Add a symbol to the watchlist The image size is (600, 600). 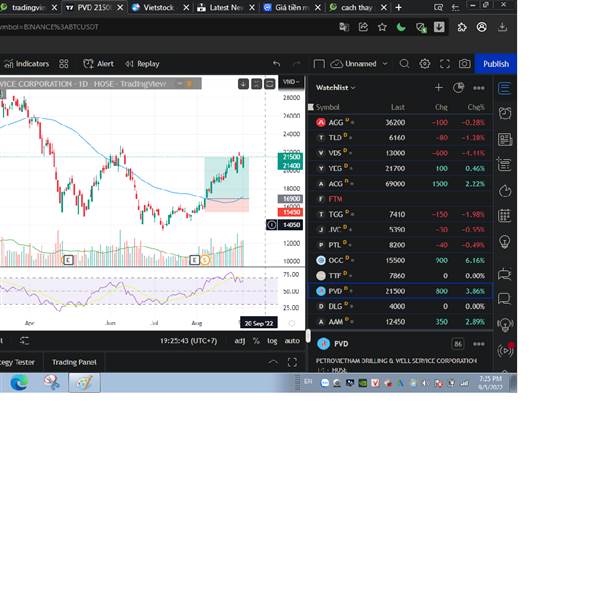point(439,88)
